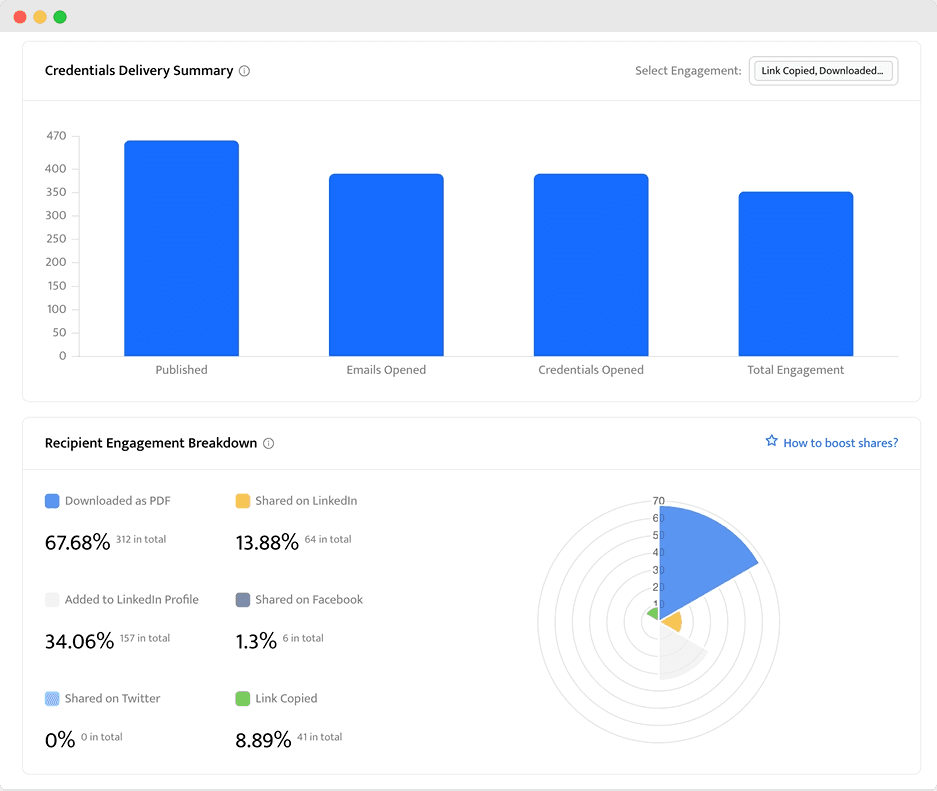Click the Shared on Facebook legend label
The height and width of the screenshot is (791, 937).
pyautogui.click(x=309, y=600)
